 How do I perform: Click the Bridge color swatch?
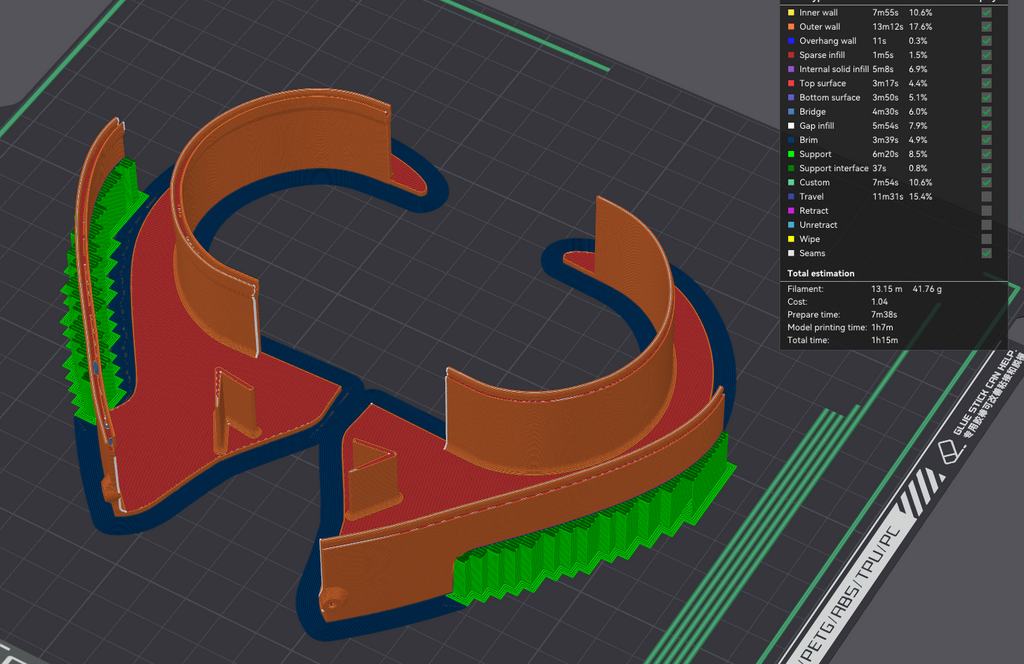(x=791, y=112)
